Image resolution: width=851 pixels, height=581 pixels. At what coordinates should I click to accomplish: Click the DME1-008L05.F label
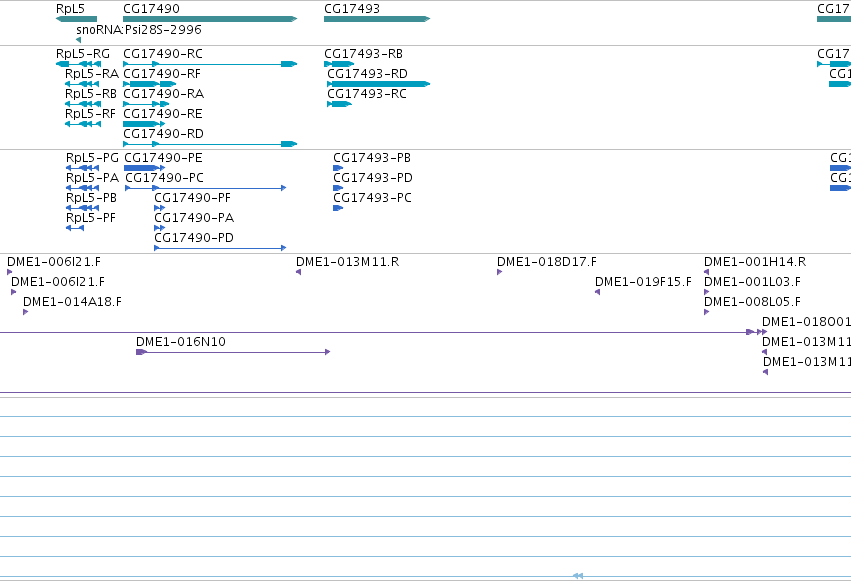[x=752, y=302]
